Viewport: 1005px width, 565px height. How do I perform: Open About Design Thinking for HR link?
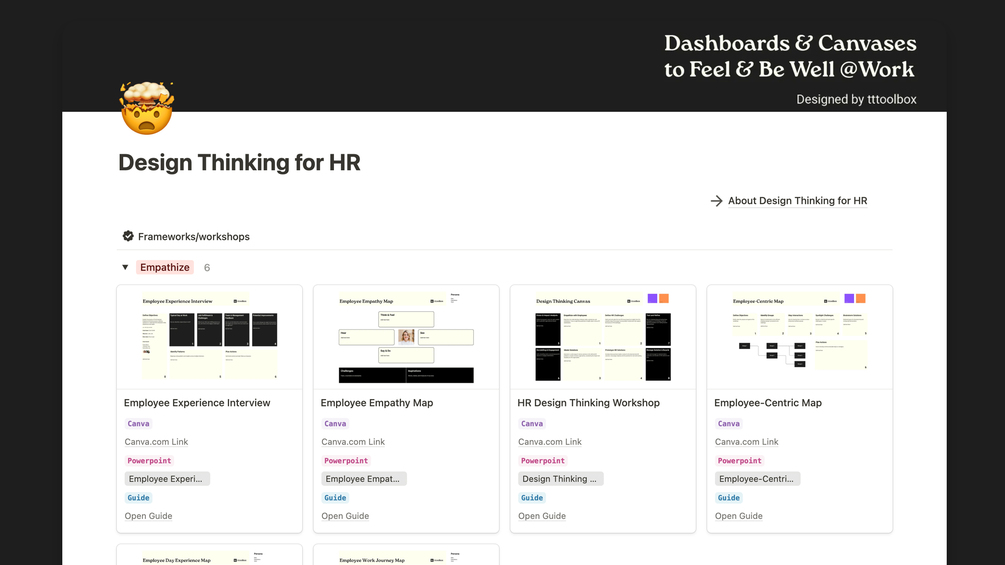797,201
